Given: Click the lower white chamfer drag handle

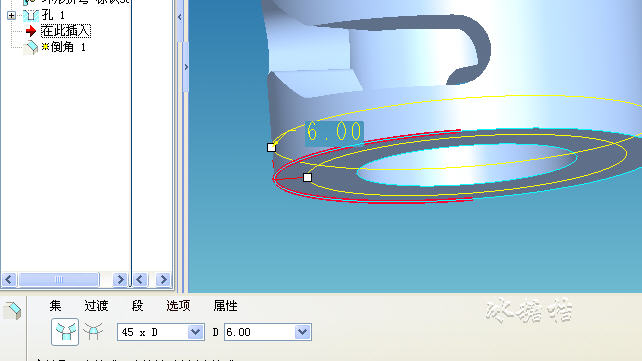Looking at the screenshot, I should pos(307,177).
